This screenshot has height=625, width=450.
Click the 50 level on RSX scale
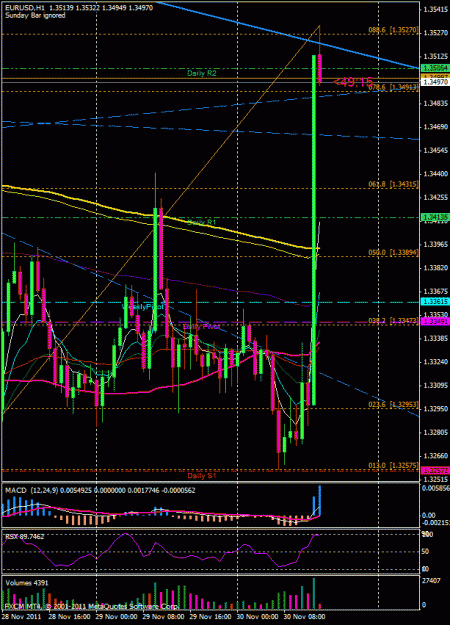pos(426,552)
